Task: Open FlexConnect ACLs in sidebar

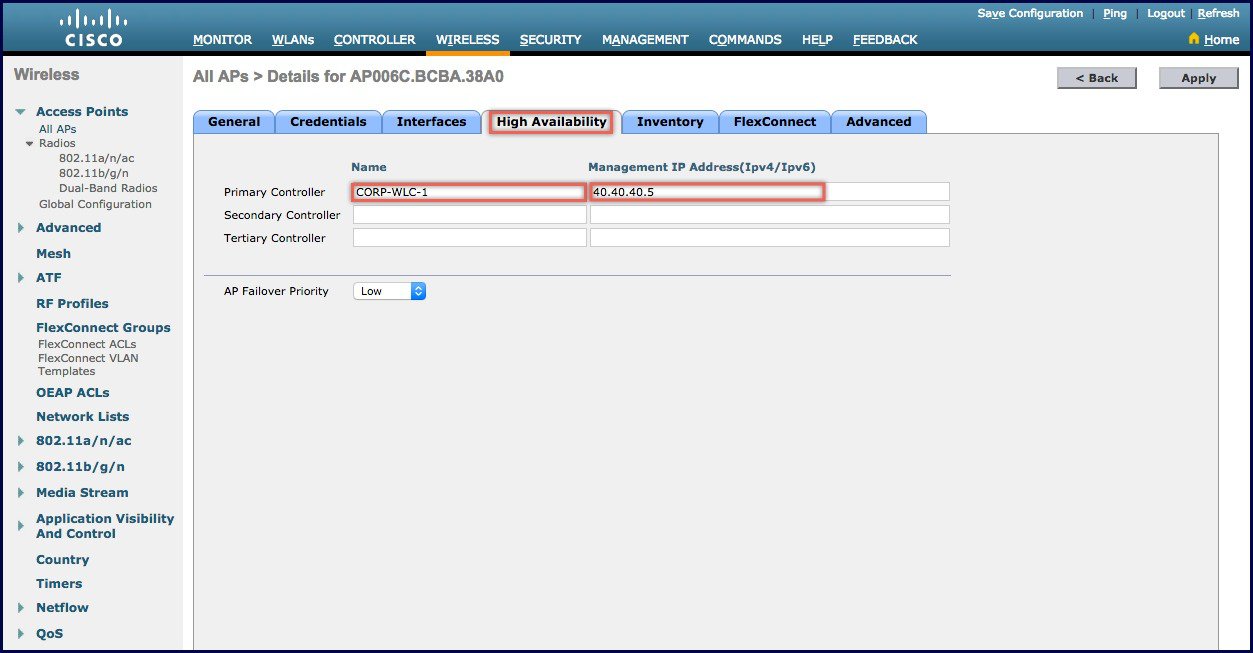Action: click(87, 344)
